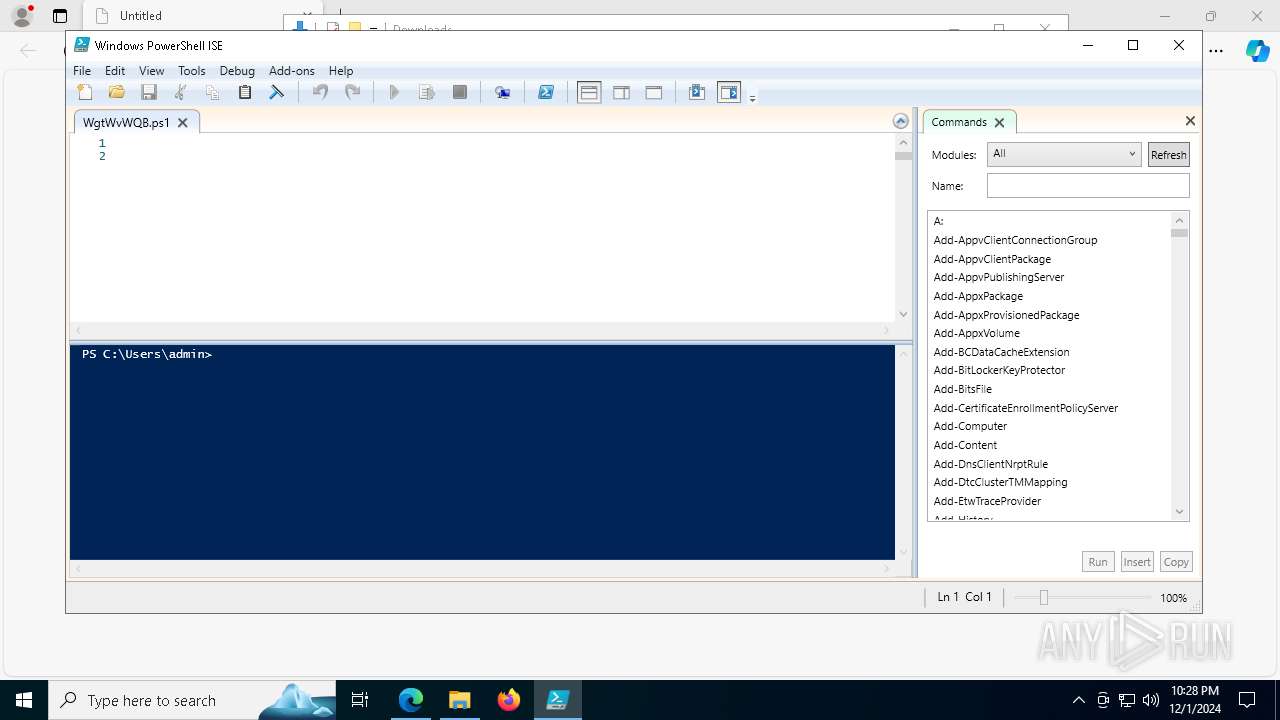Clear console pane with the brush icon
The width and height of the screenshot is (1280, 720).
click(277, 92)
